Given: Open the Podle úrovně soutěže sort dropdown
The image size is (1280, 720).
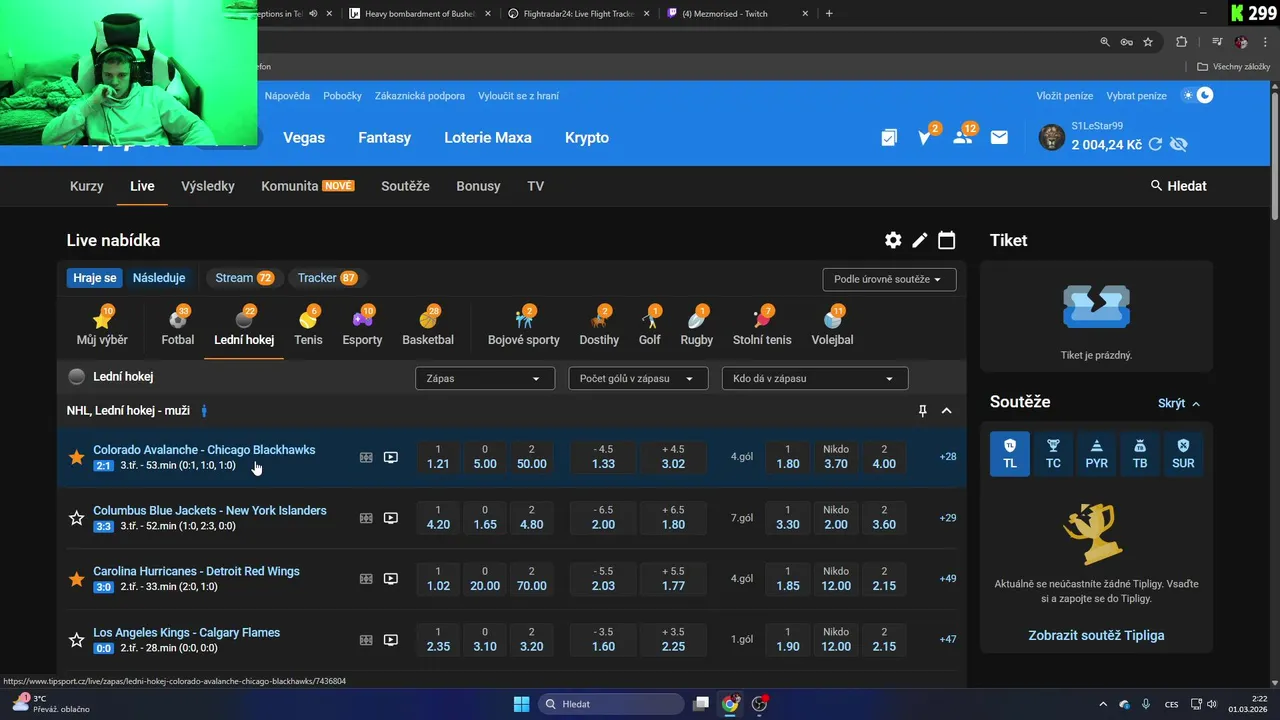Looking at the screenshot, I should (x=889, y=279).
